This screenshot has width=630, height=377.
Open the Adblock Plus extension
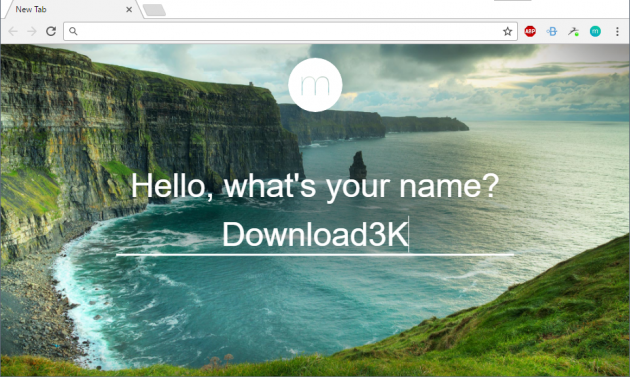[530, 31]
